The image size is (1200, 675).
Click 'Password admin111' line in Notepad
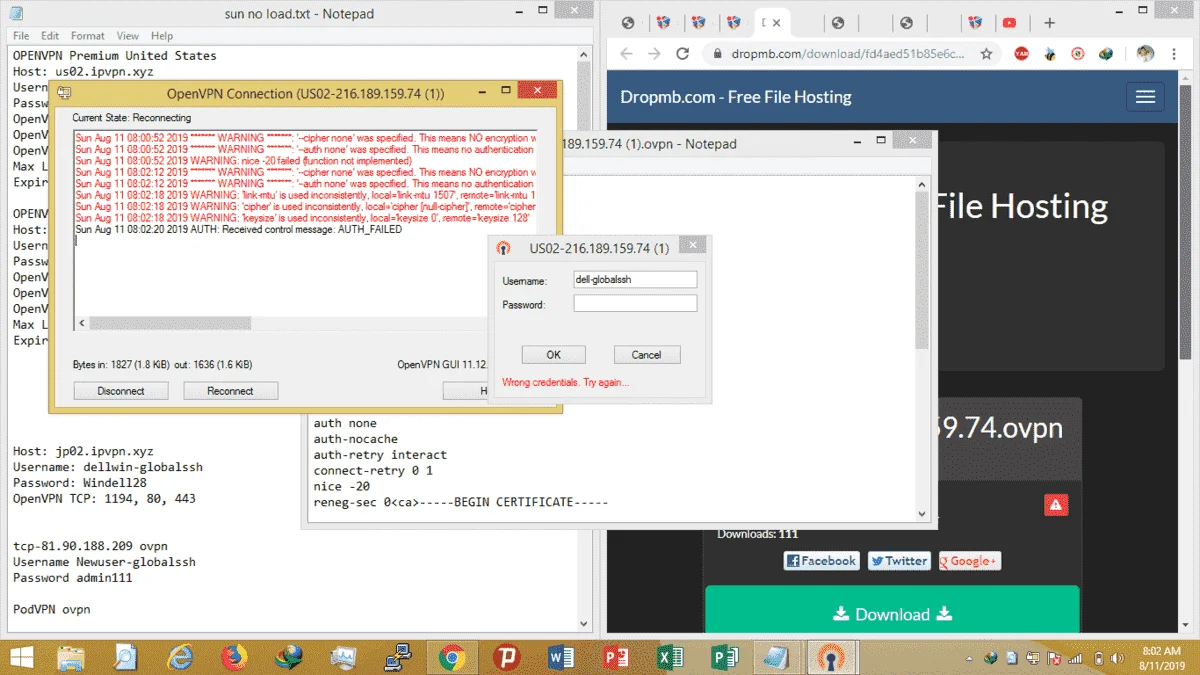pos(73,577)
